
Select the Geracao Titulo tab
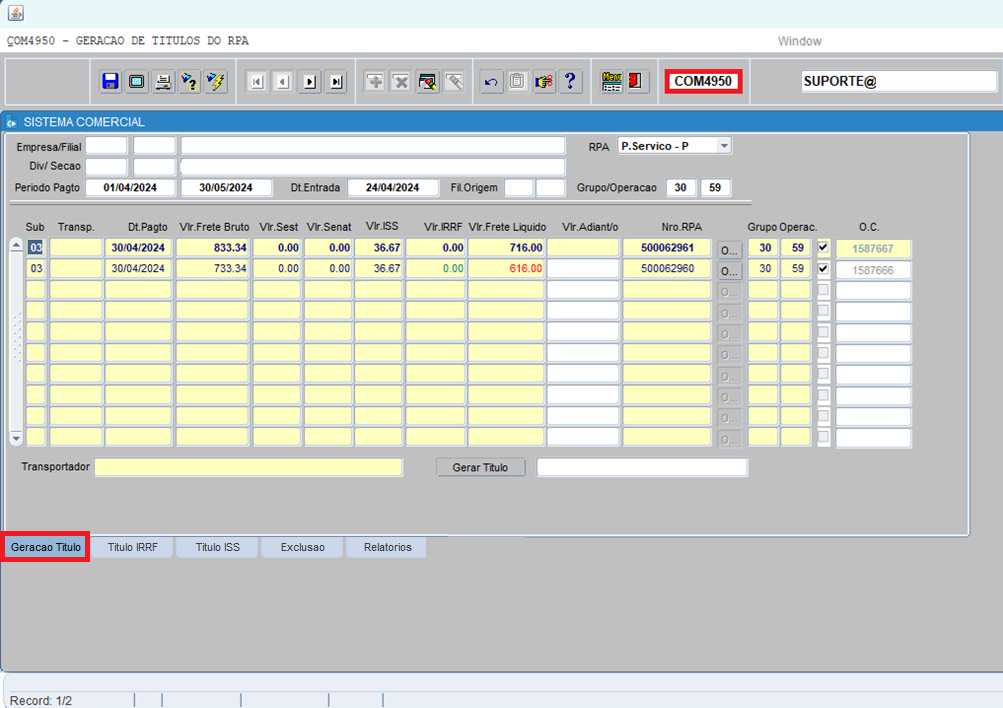coord(45,547)
